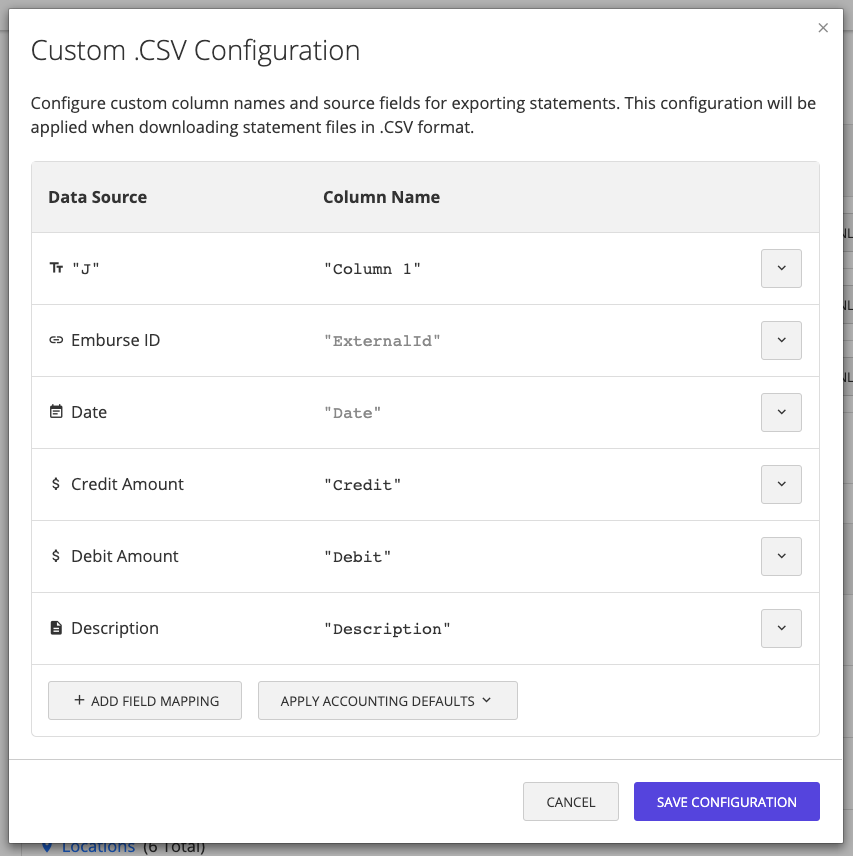Image resolution: width=853 pixels, height=856 pixels.
Task: Dismiss the dialog with the X icon
Action: [x=823, y=28]
